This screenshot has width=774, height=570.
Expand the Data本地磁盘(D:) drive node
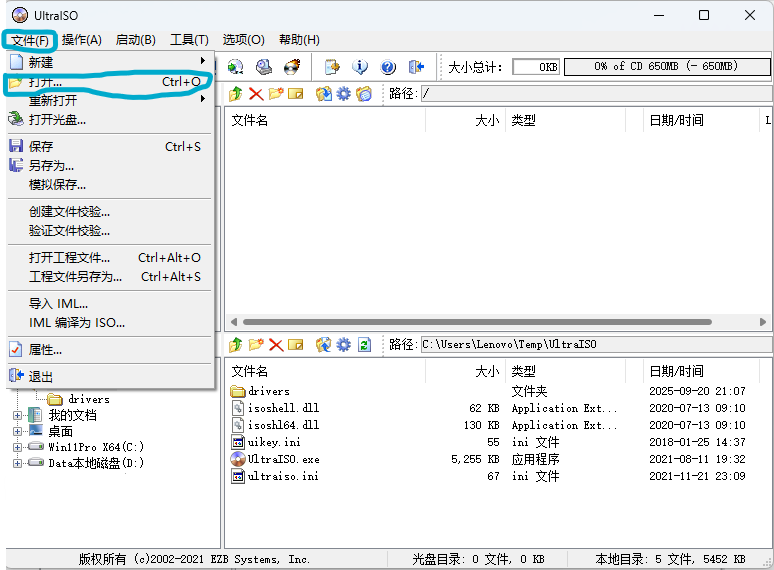(x=17, y=463)
